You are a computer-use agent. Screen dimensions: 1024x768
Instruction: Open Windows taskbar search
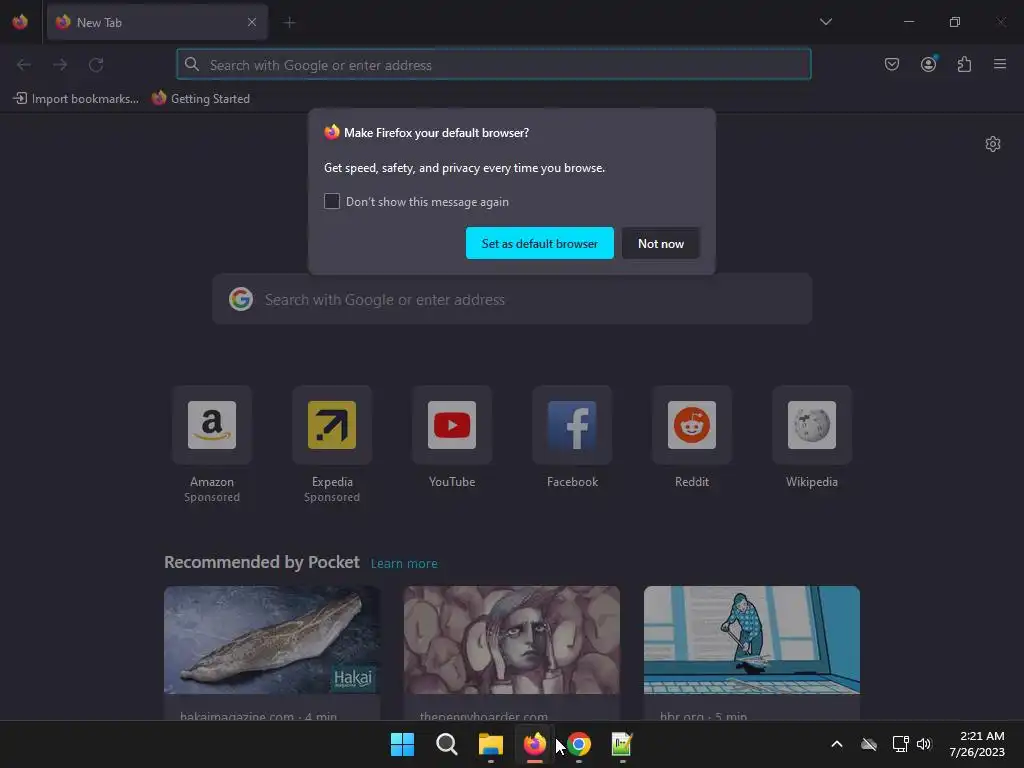click(x=447, y=744)
